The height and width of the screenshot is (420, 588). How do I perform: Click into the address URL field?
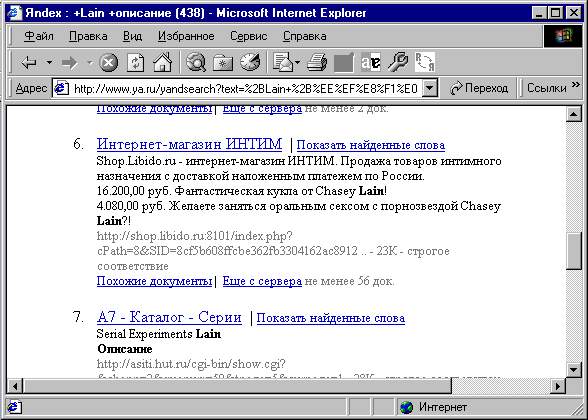point(246,89)
